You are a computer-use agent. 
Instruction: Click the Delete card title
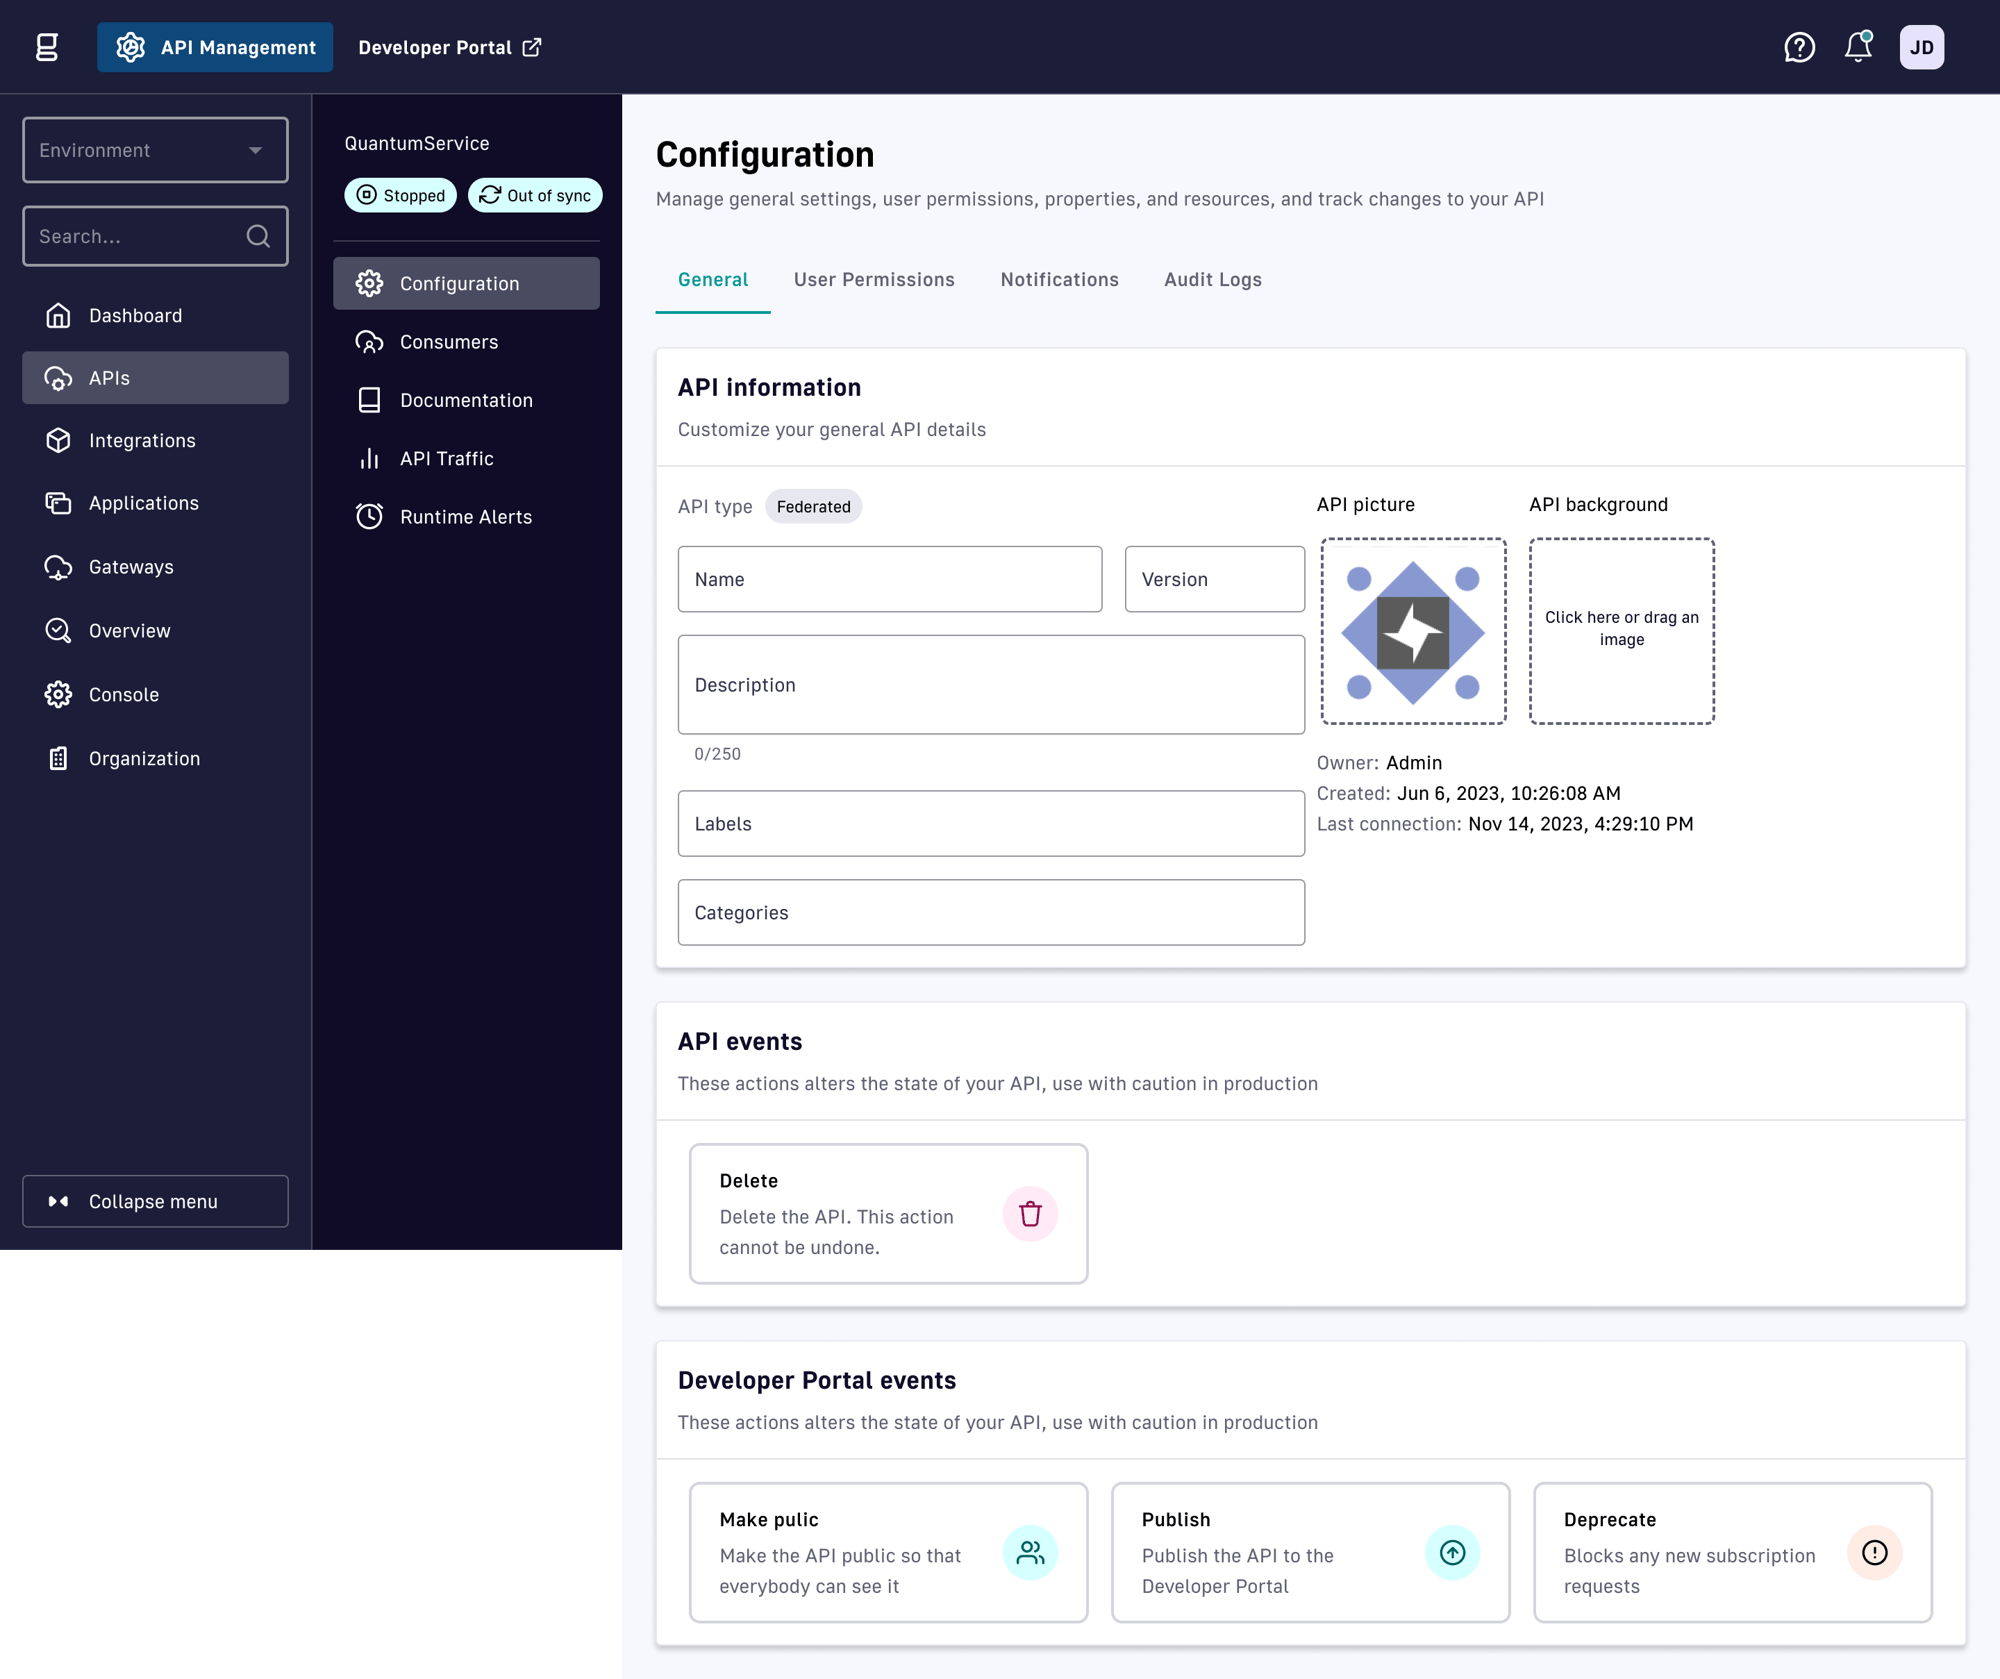(x=748, y=1180)
